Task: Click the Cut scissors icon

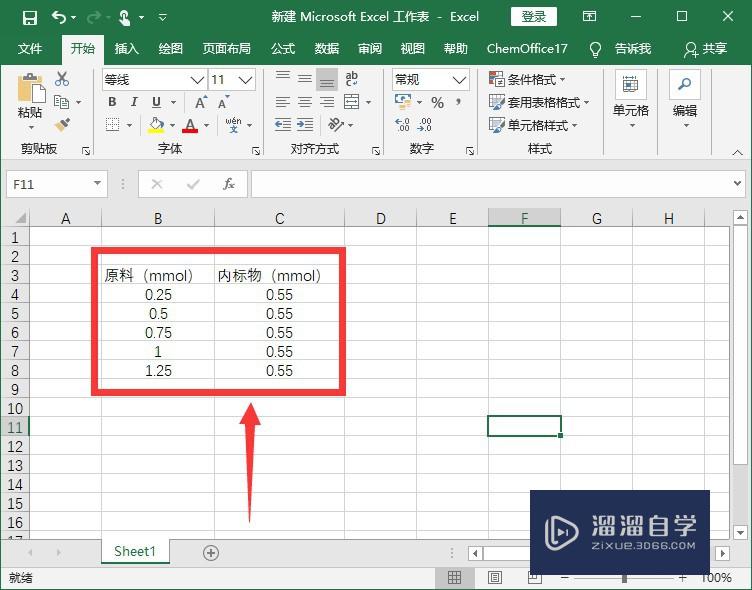Action: point(61,79)
